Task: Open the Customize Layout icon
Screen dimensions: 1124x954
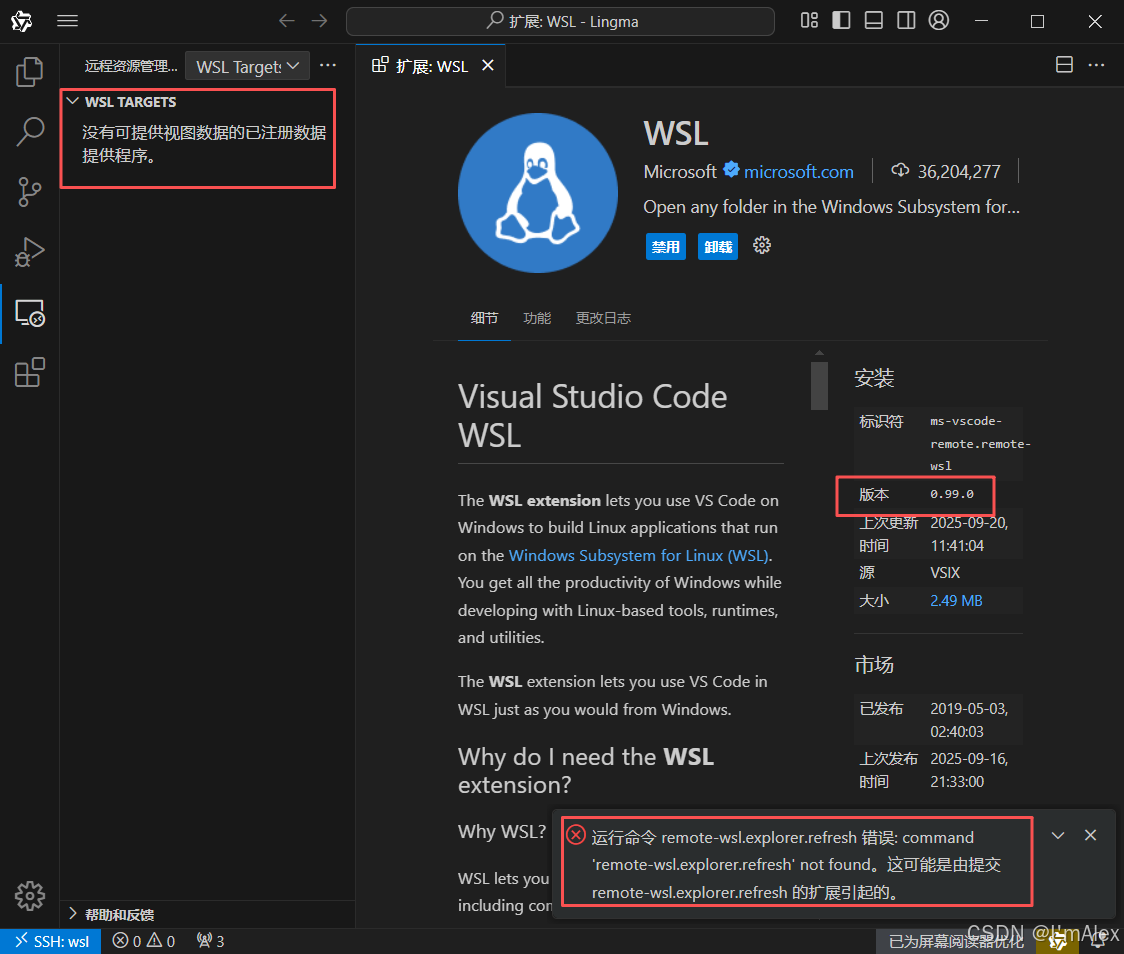Action: 809,21
